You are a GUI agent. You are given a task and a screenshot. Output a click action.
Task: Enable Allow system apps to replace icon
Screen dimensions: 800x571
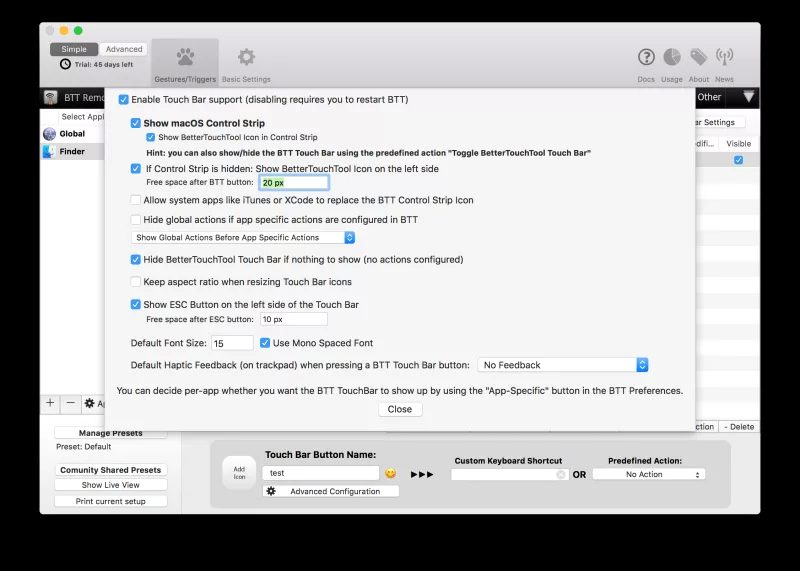coord(135,200)
